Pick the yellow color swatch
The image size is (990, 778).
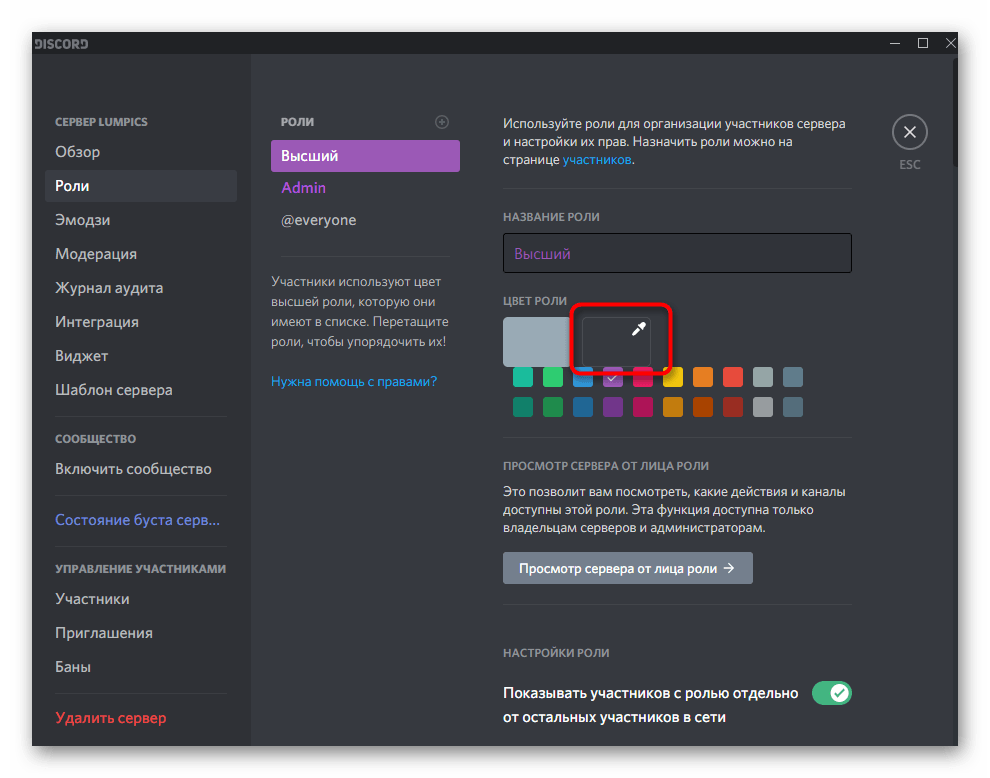point(673,377)
